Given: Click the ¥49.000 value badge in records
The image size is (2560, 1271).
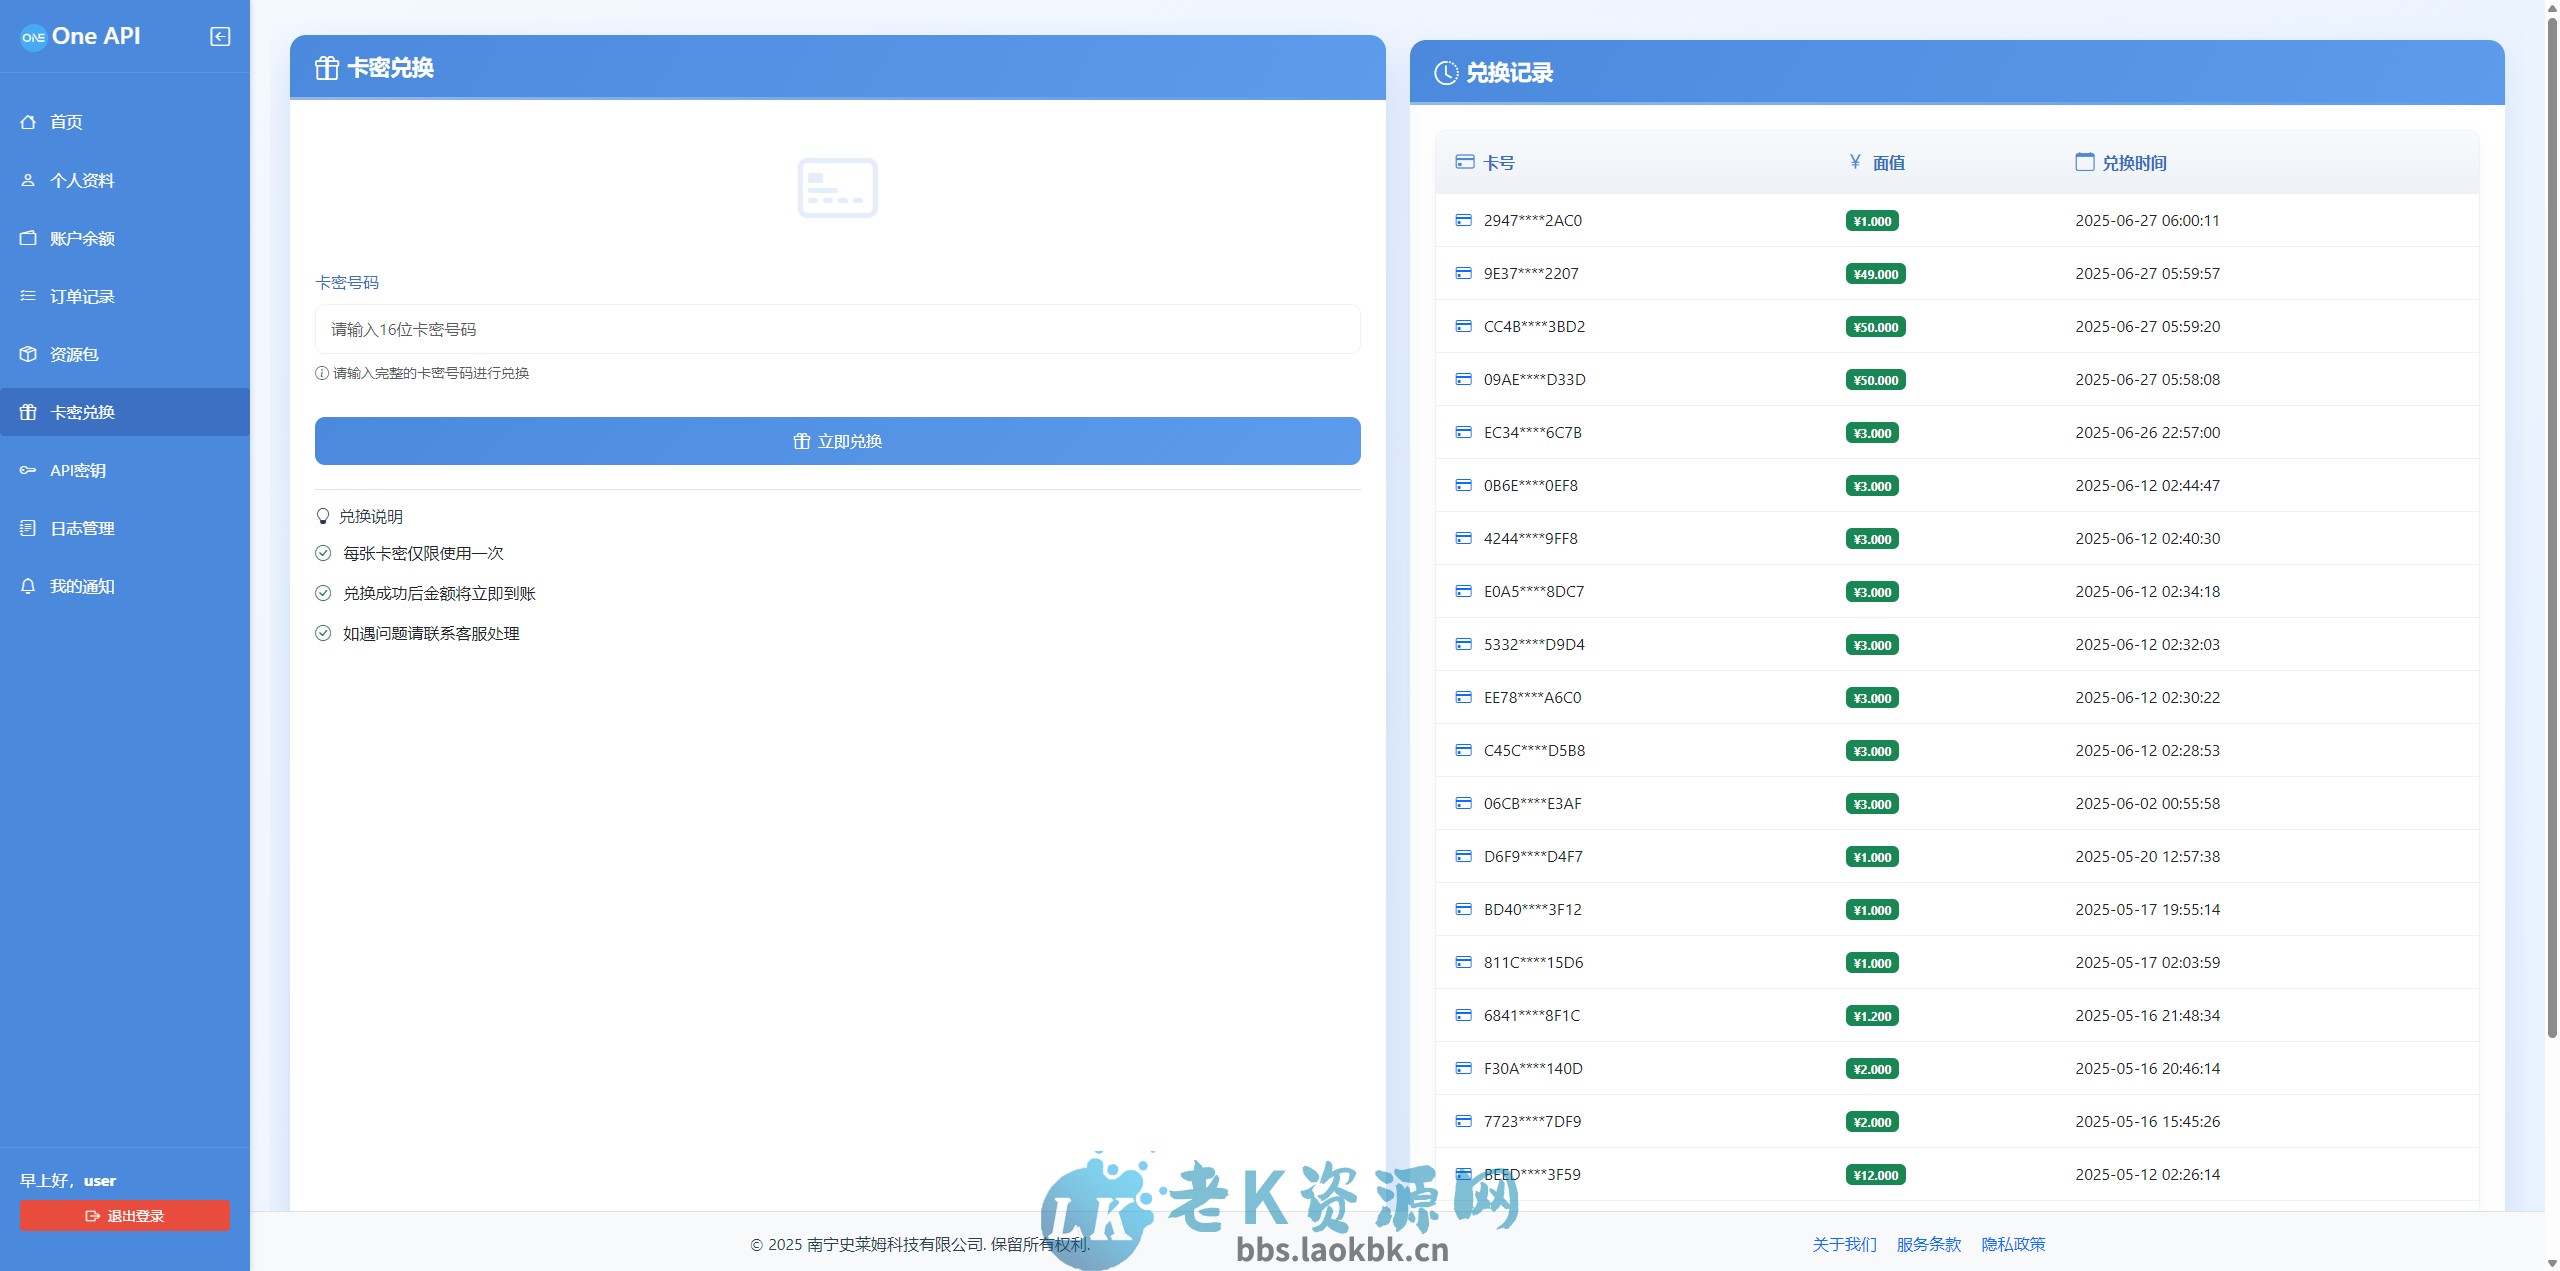Looking at the screenshot, I should point(1875,273).
